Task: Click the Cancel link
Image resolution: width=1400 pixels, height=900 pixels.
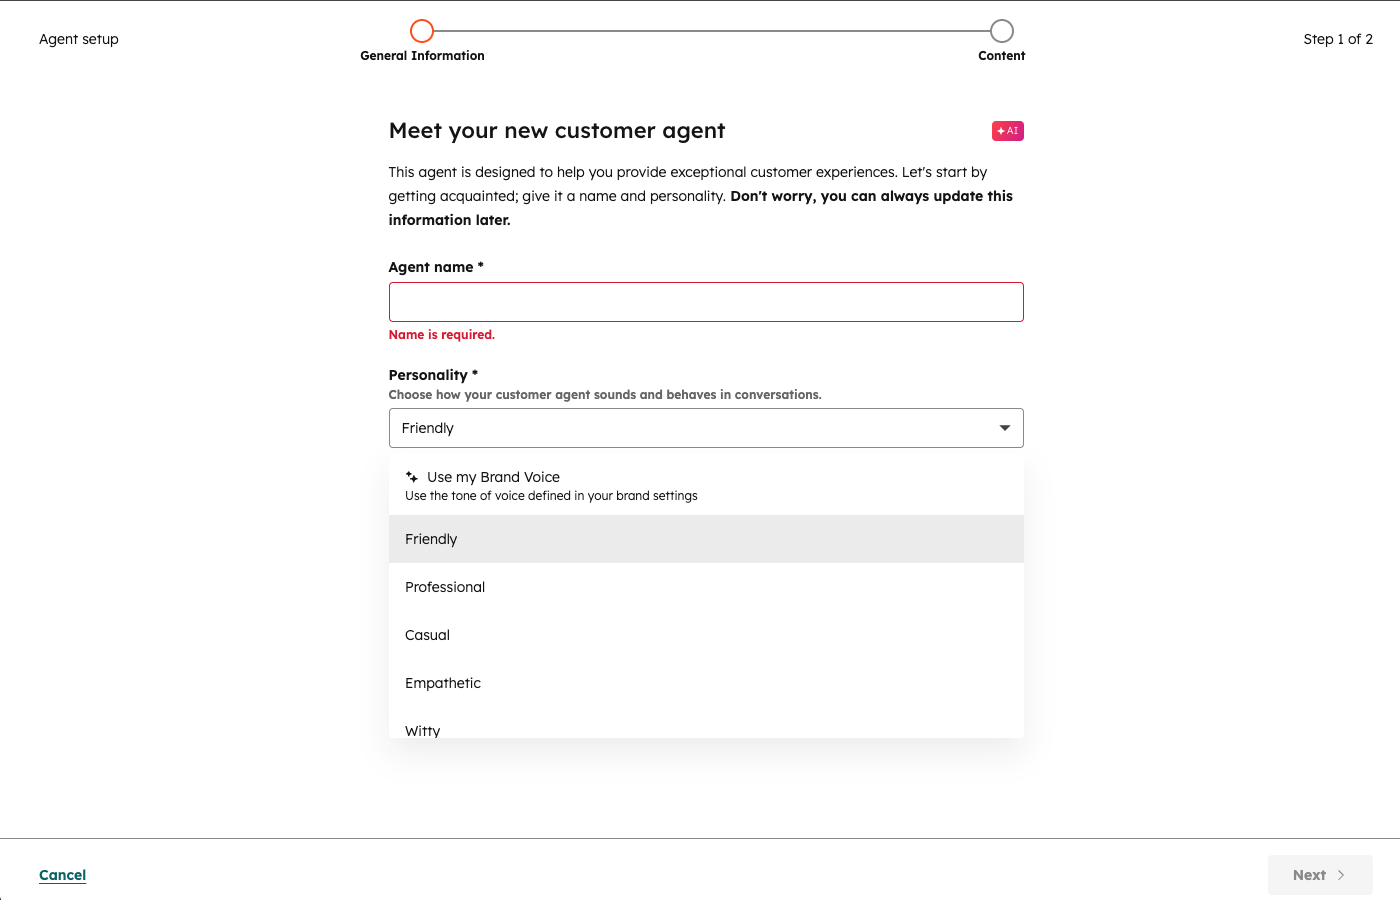Action: [x=62, y=875]
